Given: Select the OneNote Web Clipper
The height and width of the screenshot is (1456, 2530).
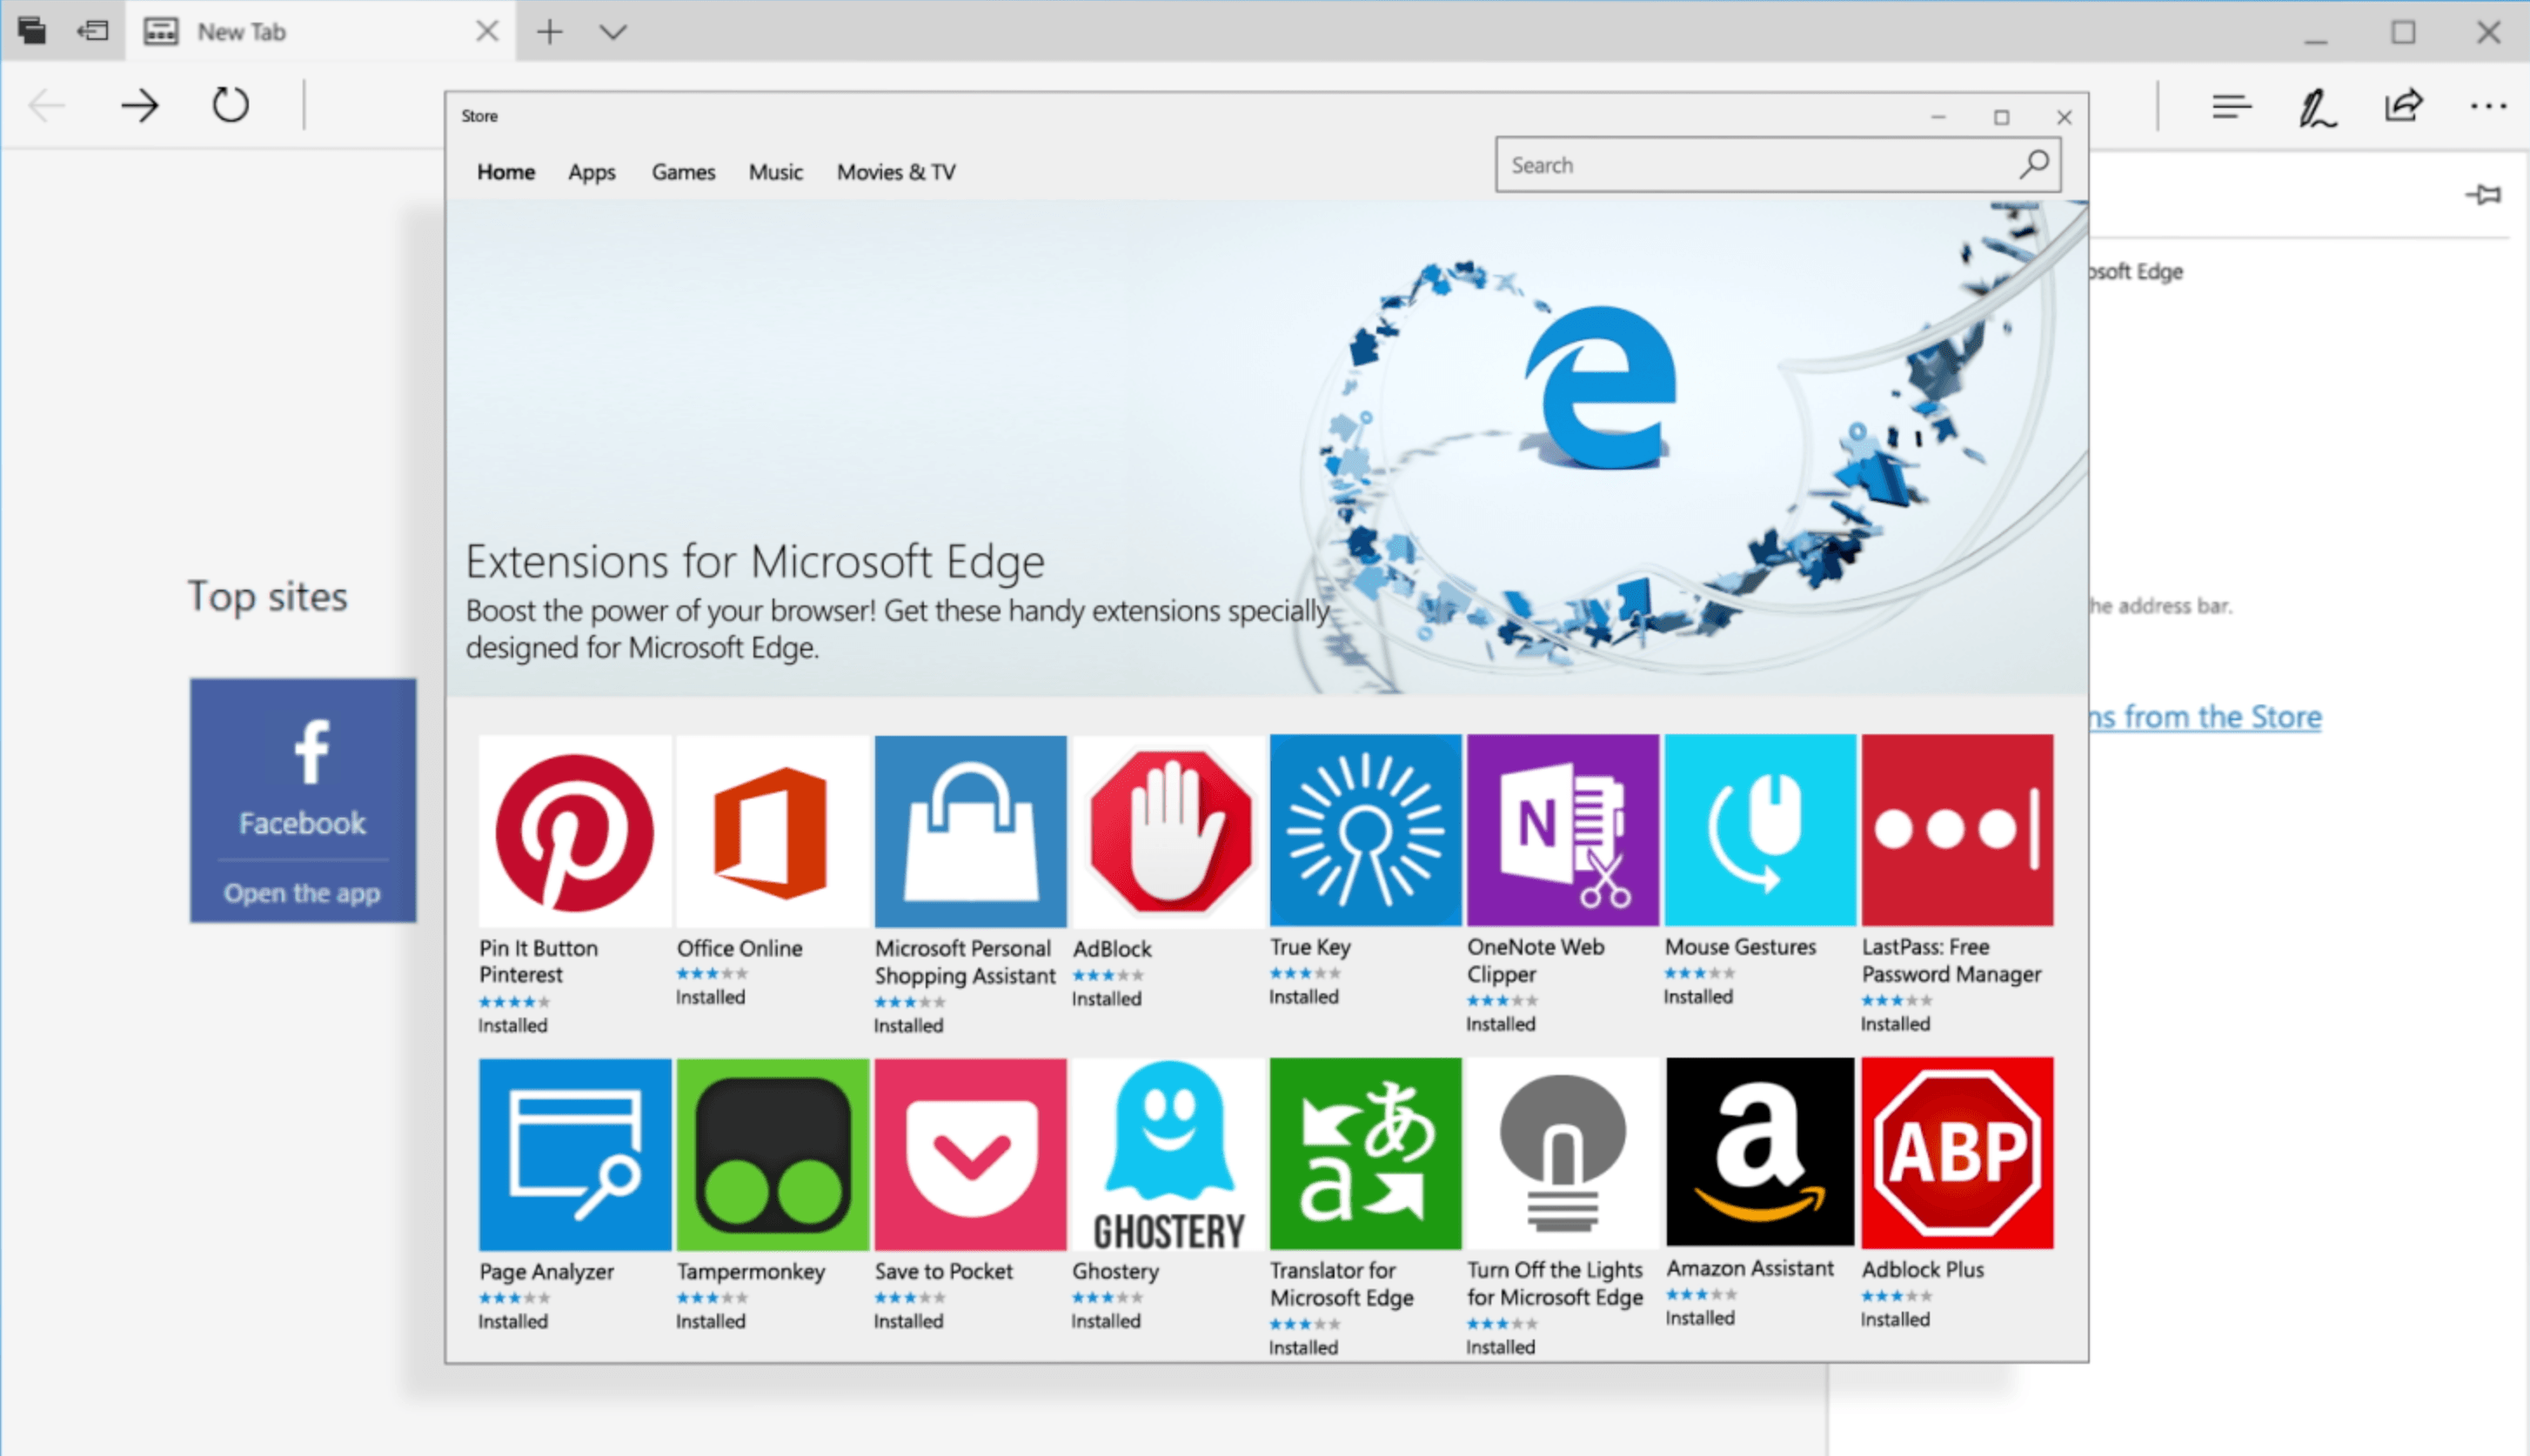Looking at the screenshot, I should click(x=1559, y=831).
